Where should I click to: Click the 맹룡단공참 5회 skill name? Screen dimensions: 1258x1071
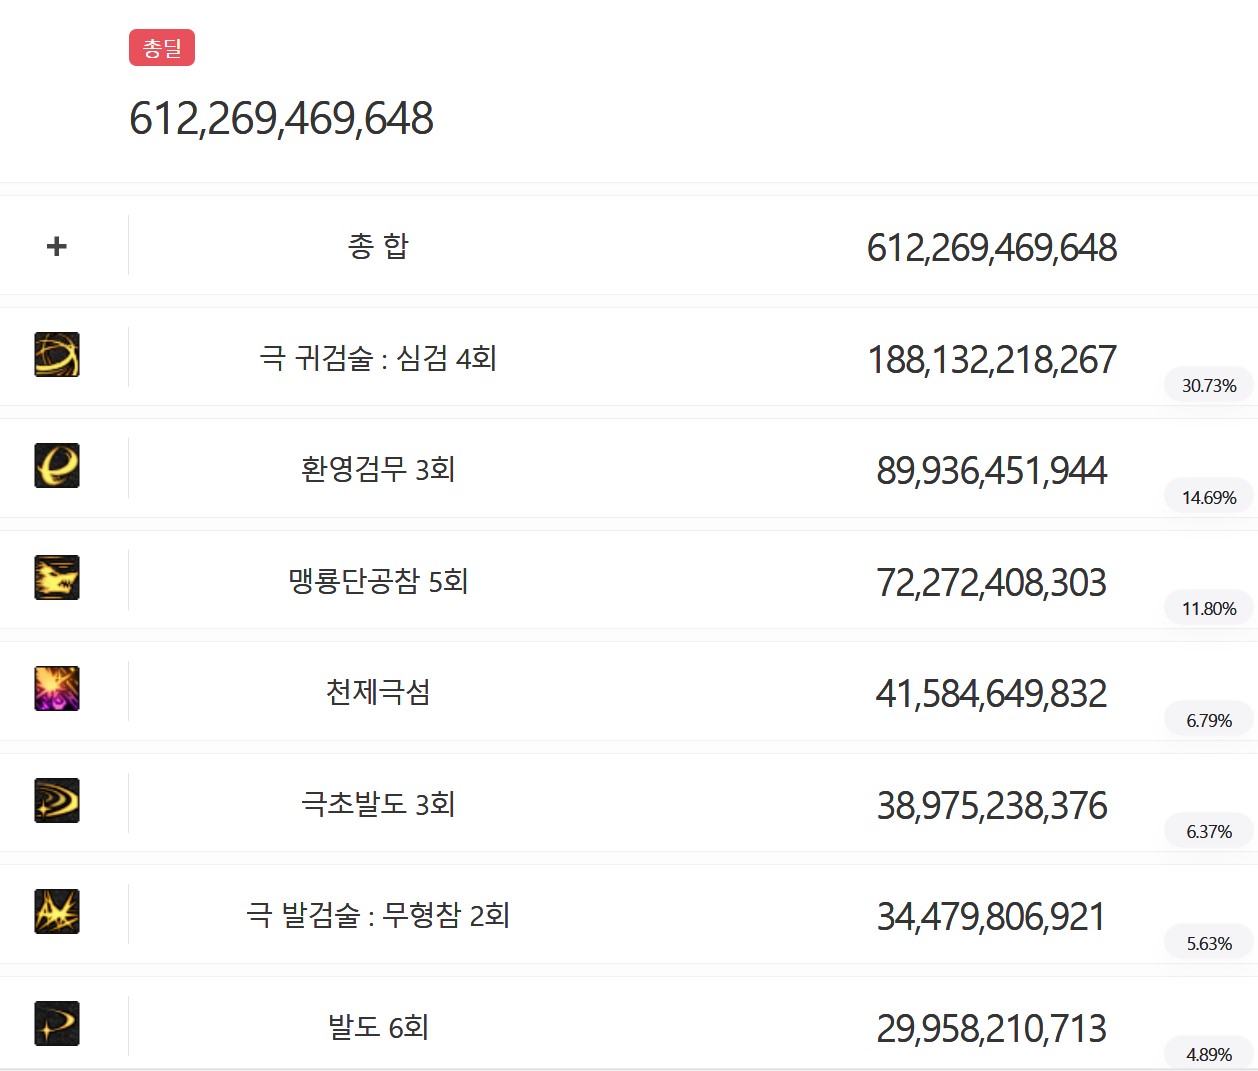[378, 581]
